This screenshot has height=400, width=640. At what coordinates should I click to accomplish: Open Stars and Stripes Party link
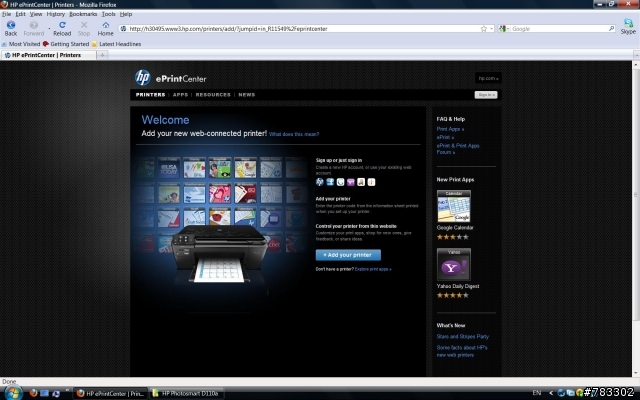click(x=462, y=337)
